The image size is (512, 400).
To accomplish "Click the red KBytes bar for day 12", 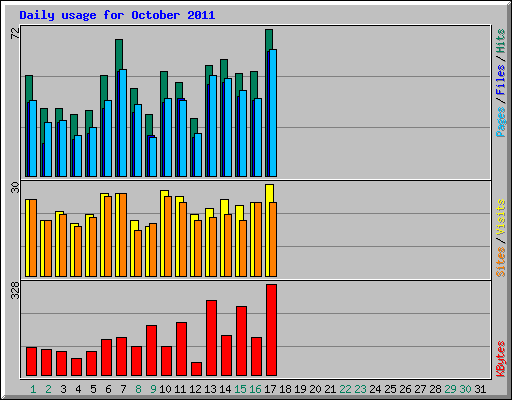I will (x=196, y=369).
